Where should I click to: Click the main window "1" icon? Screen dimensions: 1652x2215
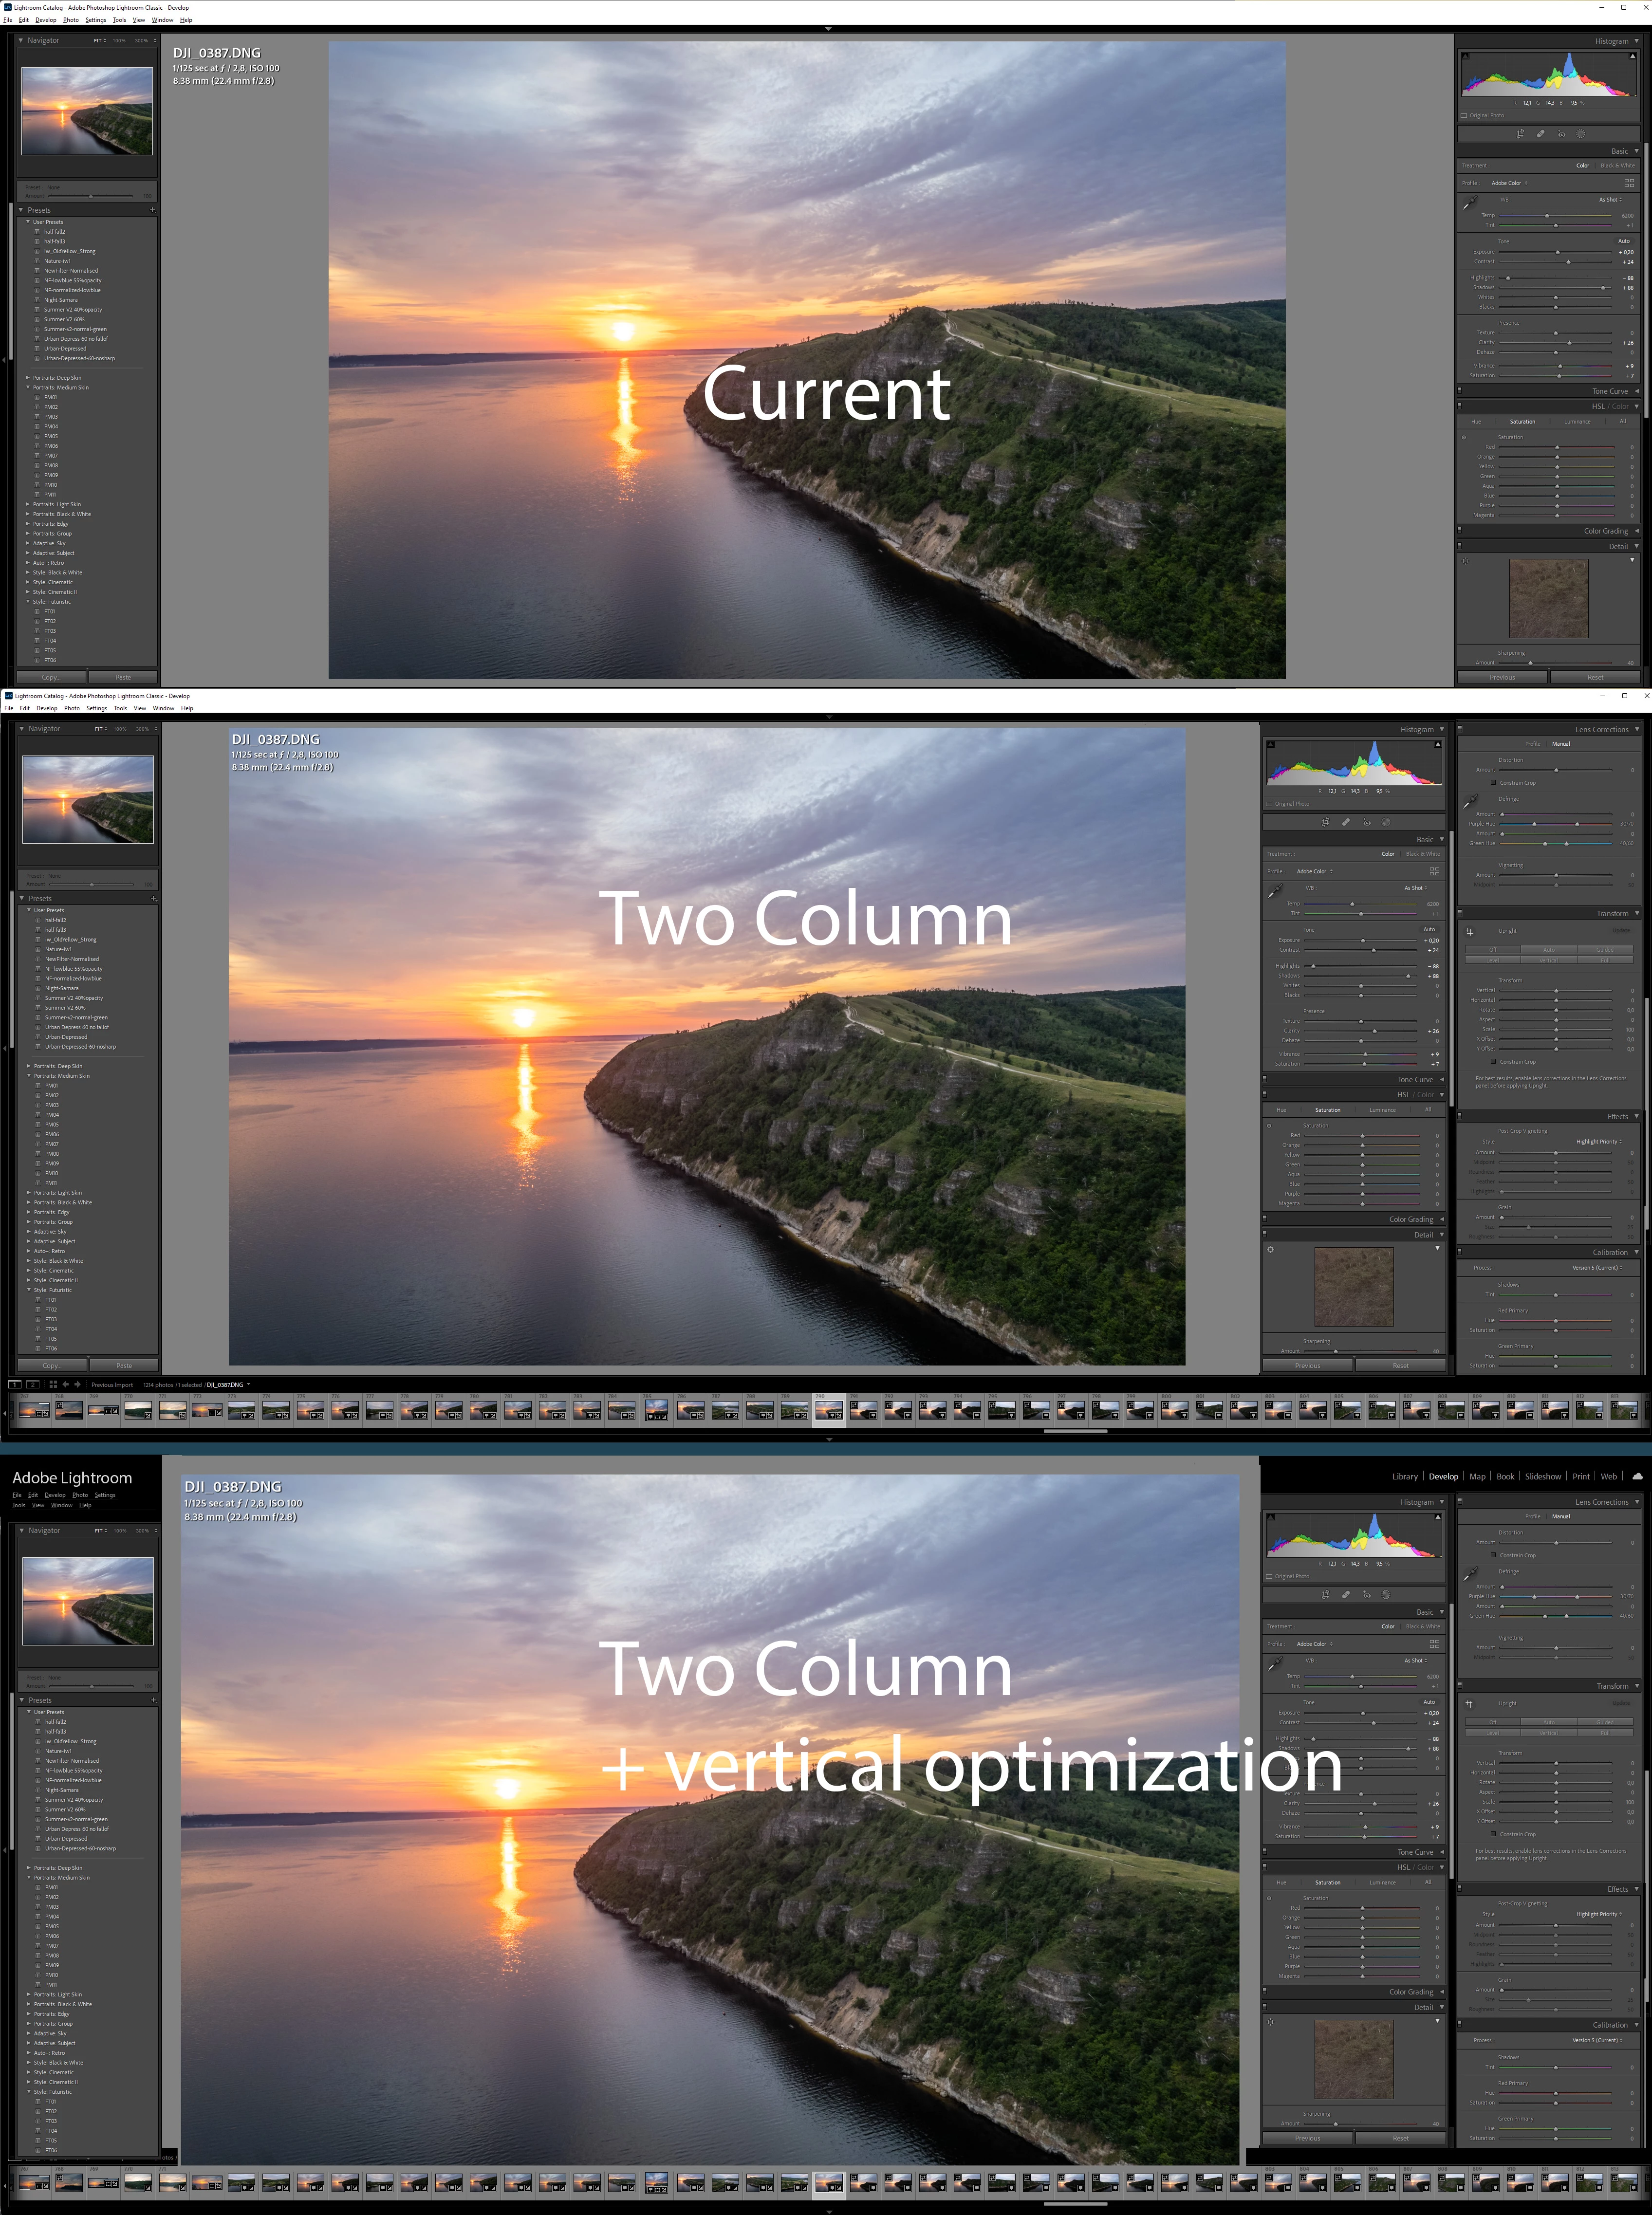point(15,1384)
